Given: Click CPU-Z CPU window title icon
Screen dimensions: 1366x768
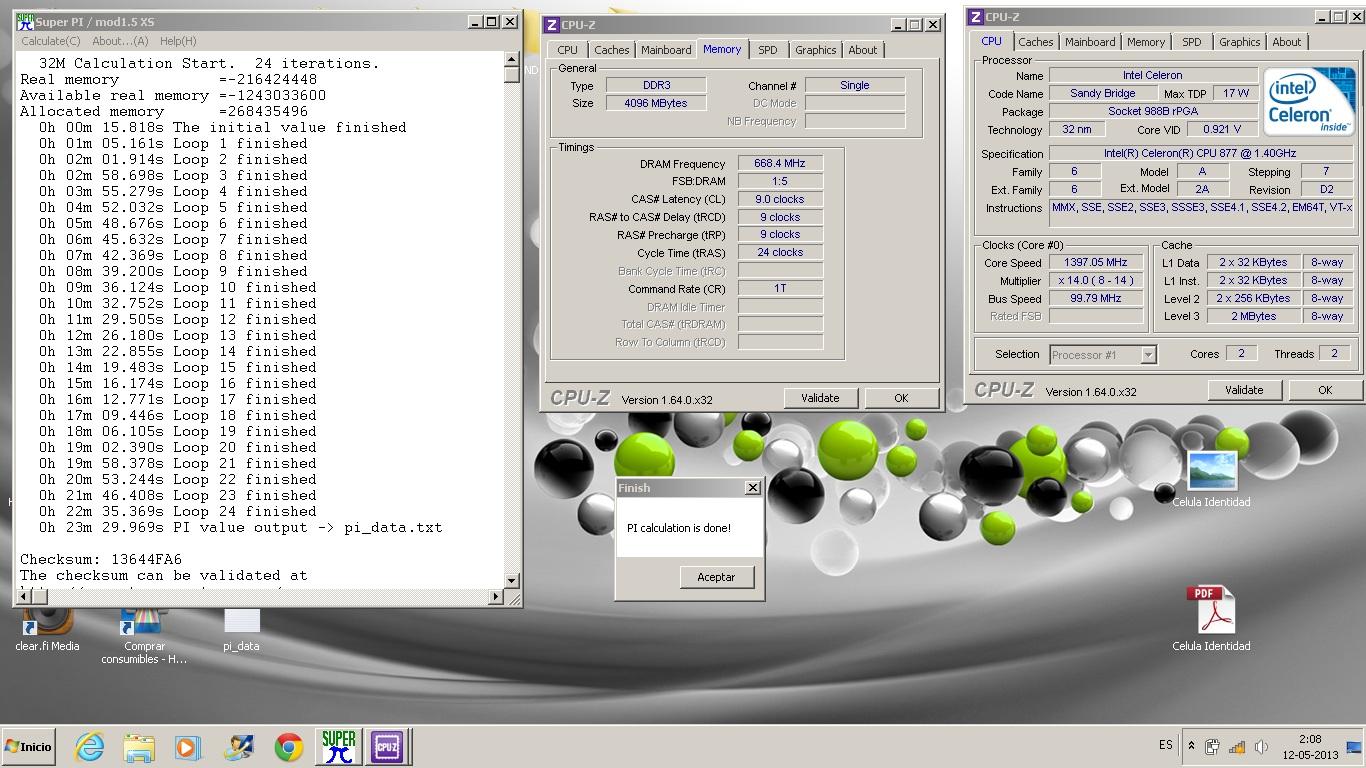Looking at the screenshot, I should 975,17.
